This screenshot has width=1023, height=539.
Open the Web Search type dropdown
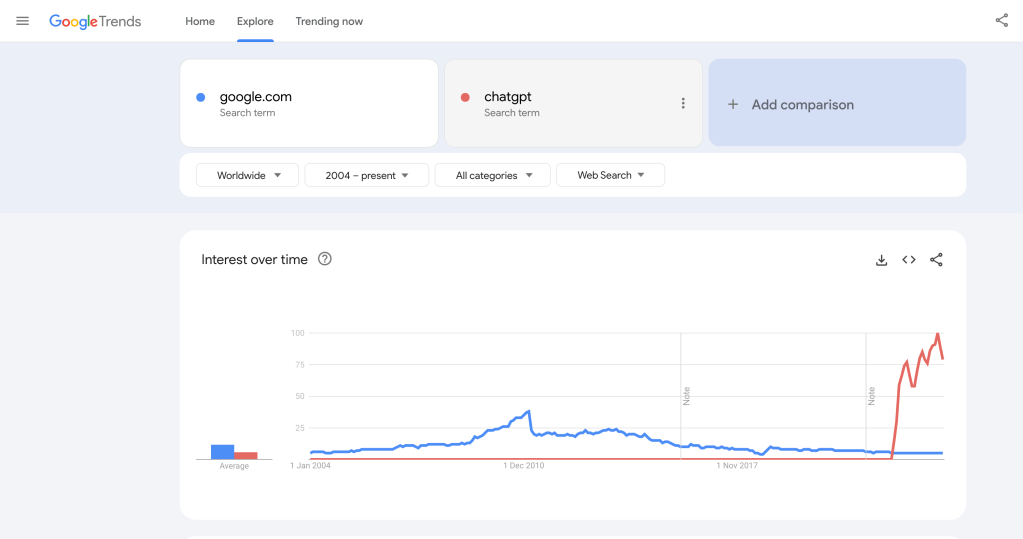[x=611, y=175]
